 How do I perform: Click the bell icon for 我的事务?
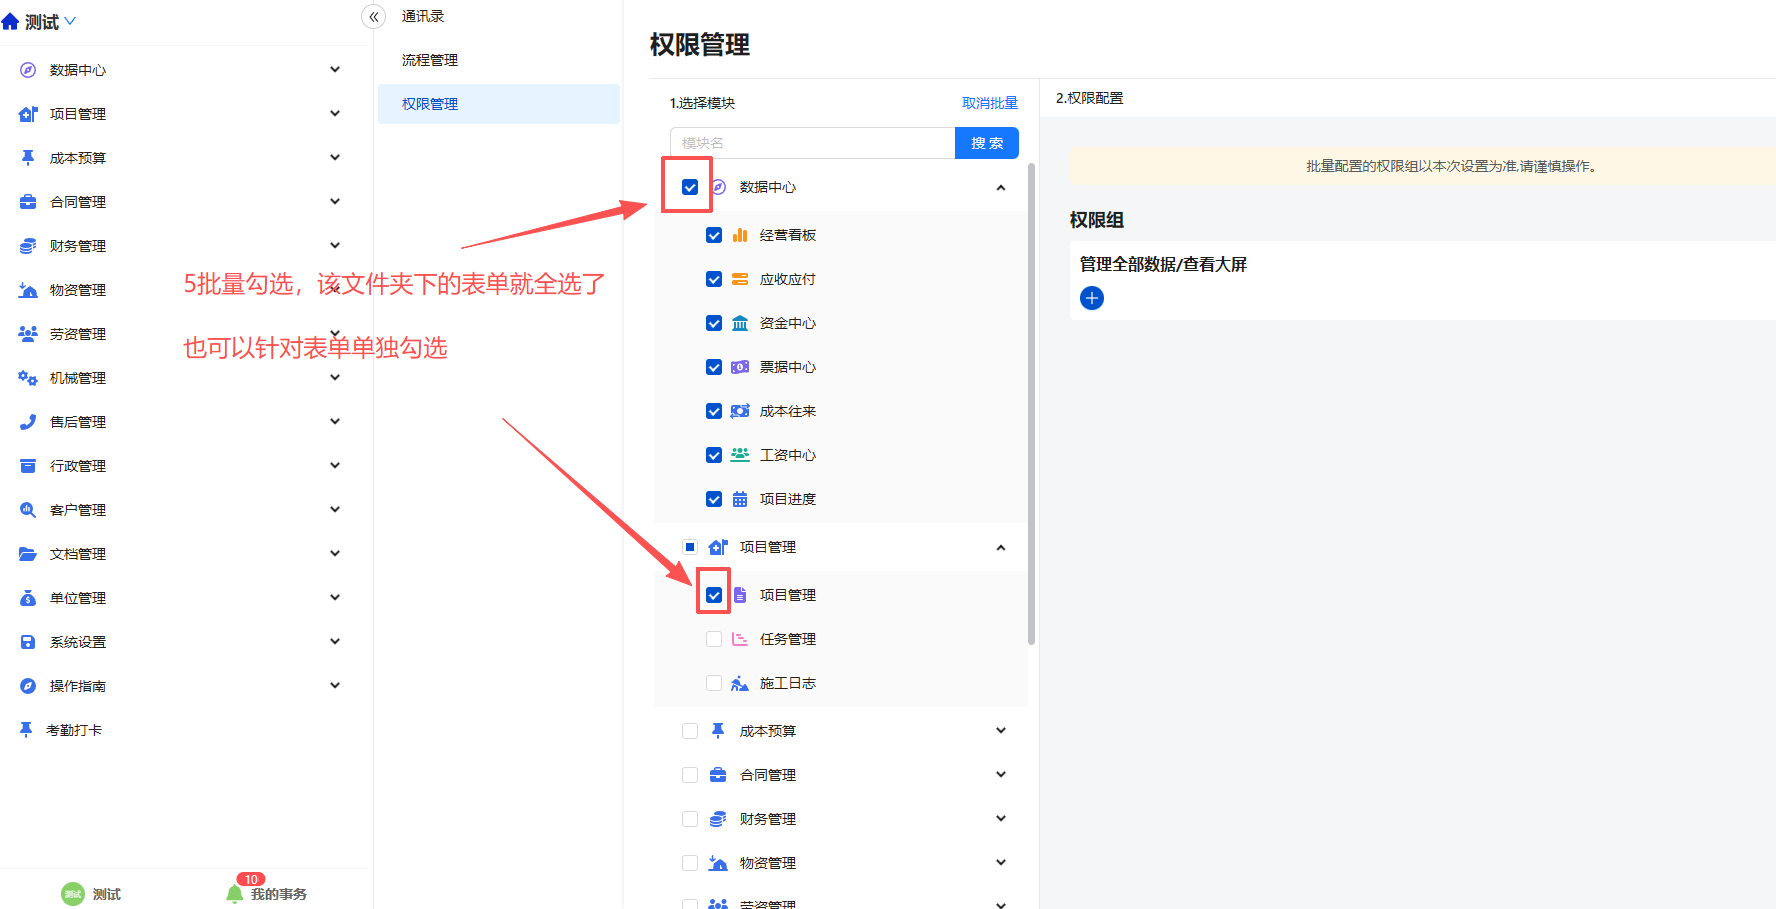pos(235,893)
